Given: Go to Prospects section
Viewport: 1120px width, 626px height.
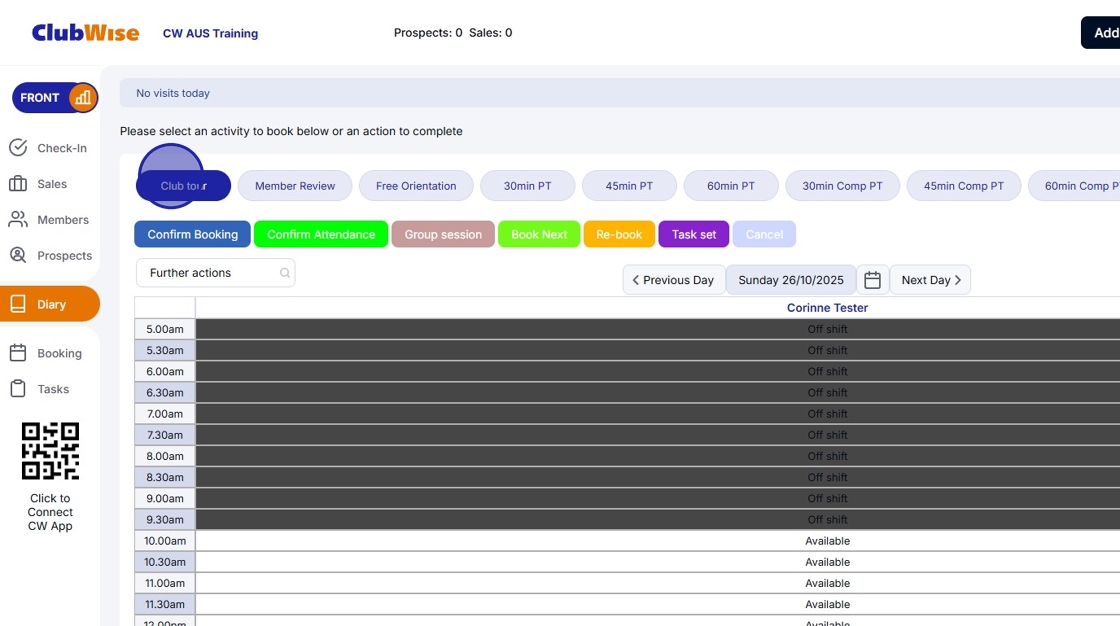Looking at the screenshot, I should click(x=51, y=255).
